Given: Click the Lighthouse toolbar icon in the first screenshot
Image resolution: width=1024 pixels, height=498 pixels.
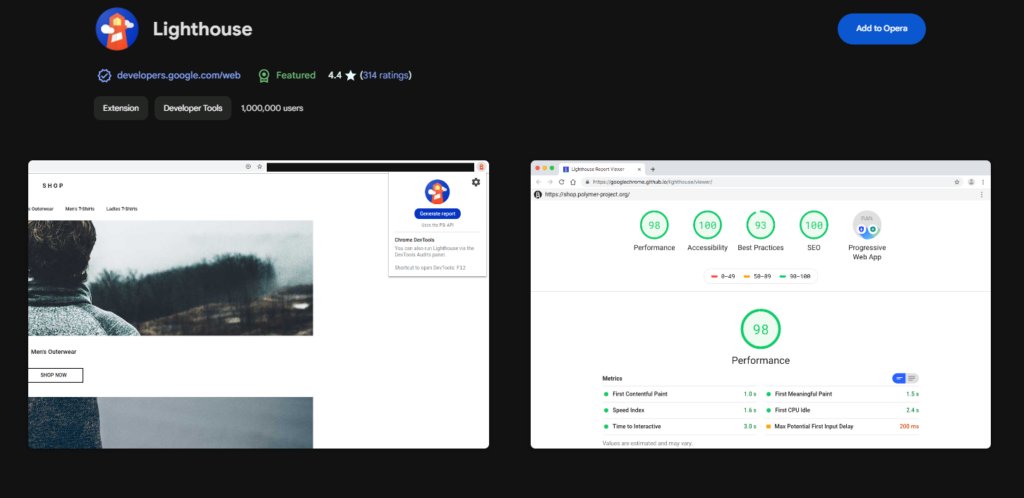Looking at the screenshot, I should 481,167.
